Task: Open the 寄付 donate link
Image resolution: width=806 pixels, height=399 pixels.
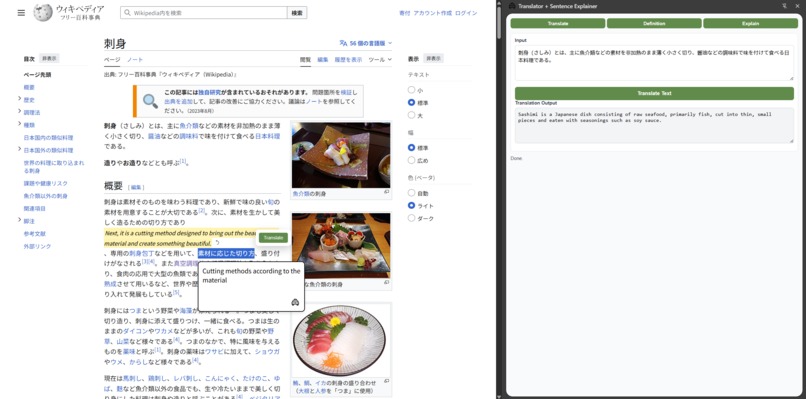Action: pyautogui.click(x=405, y=13)
